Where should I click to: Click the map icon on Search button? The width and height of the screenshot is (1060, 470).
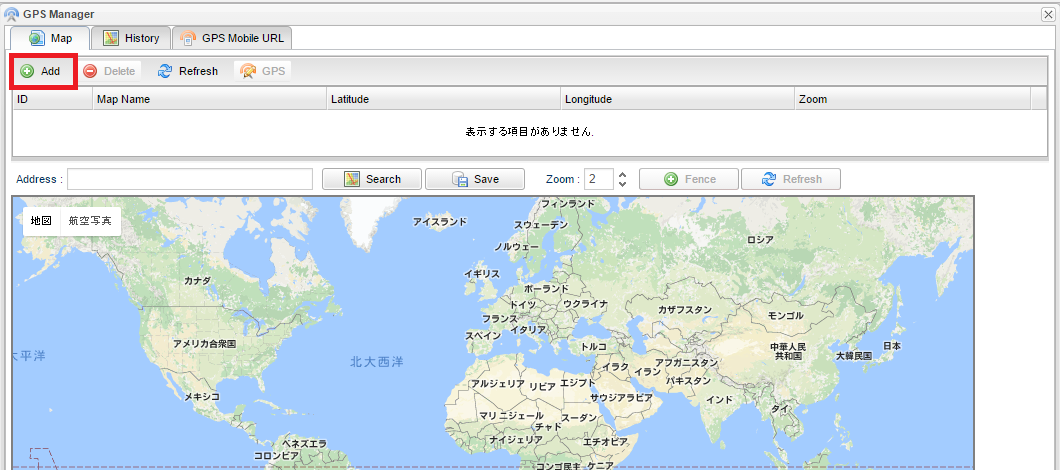tap(352, 179)
